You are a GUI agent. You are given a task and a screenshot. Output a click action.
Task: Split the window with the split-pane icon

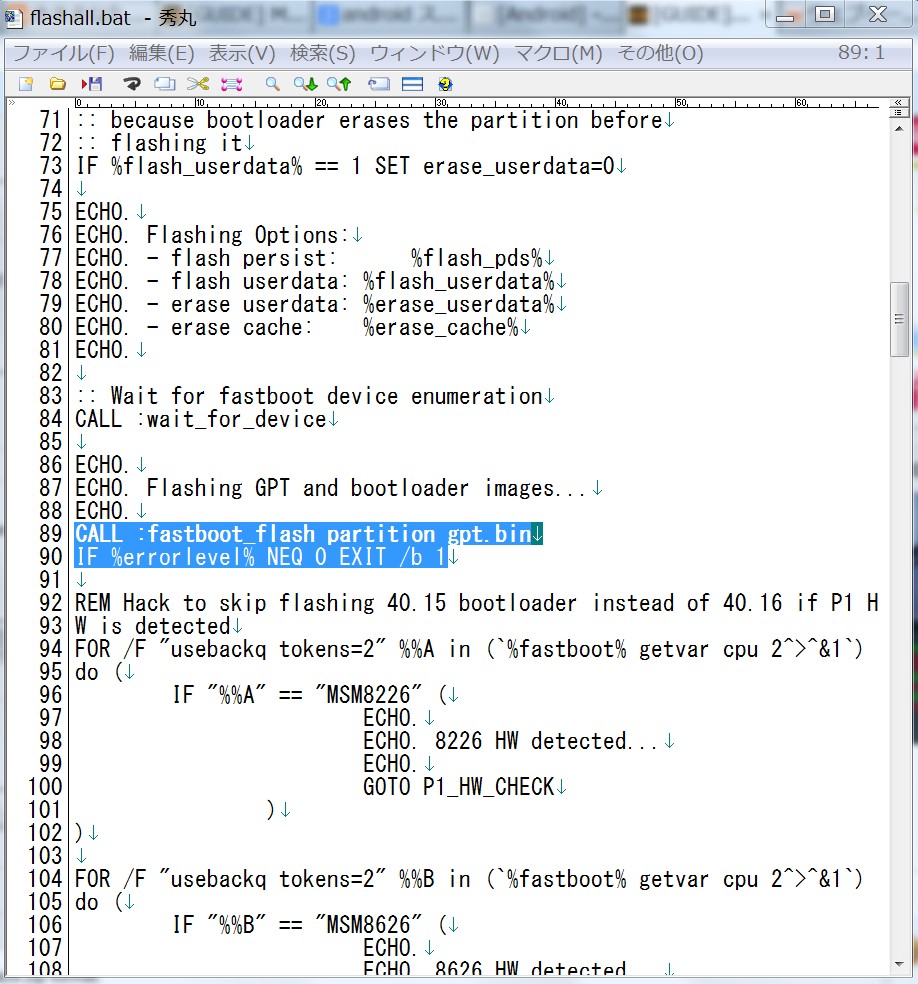[412, 83]
